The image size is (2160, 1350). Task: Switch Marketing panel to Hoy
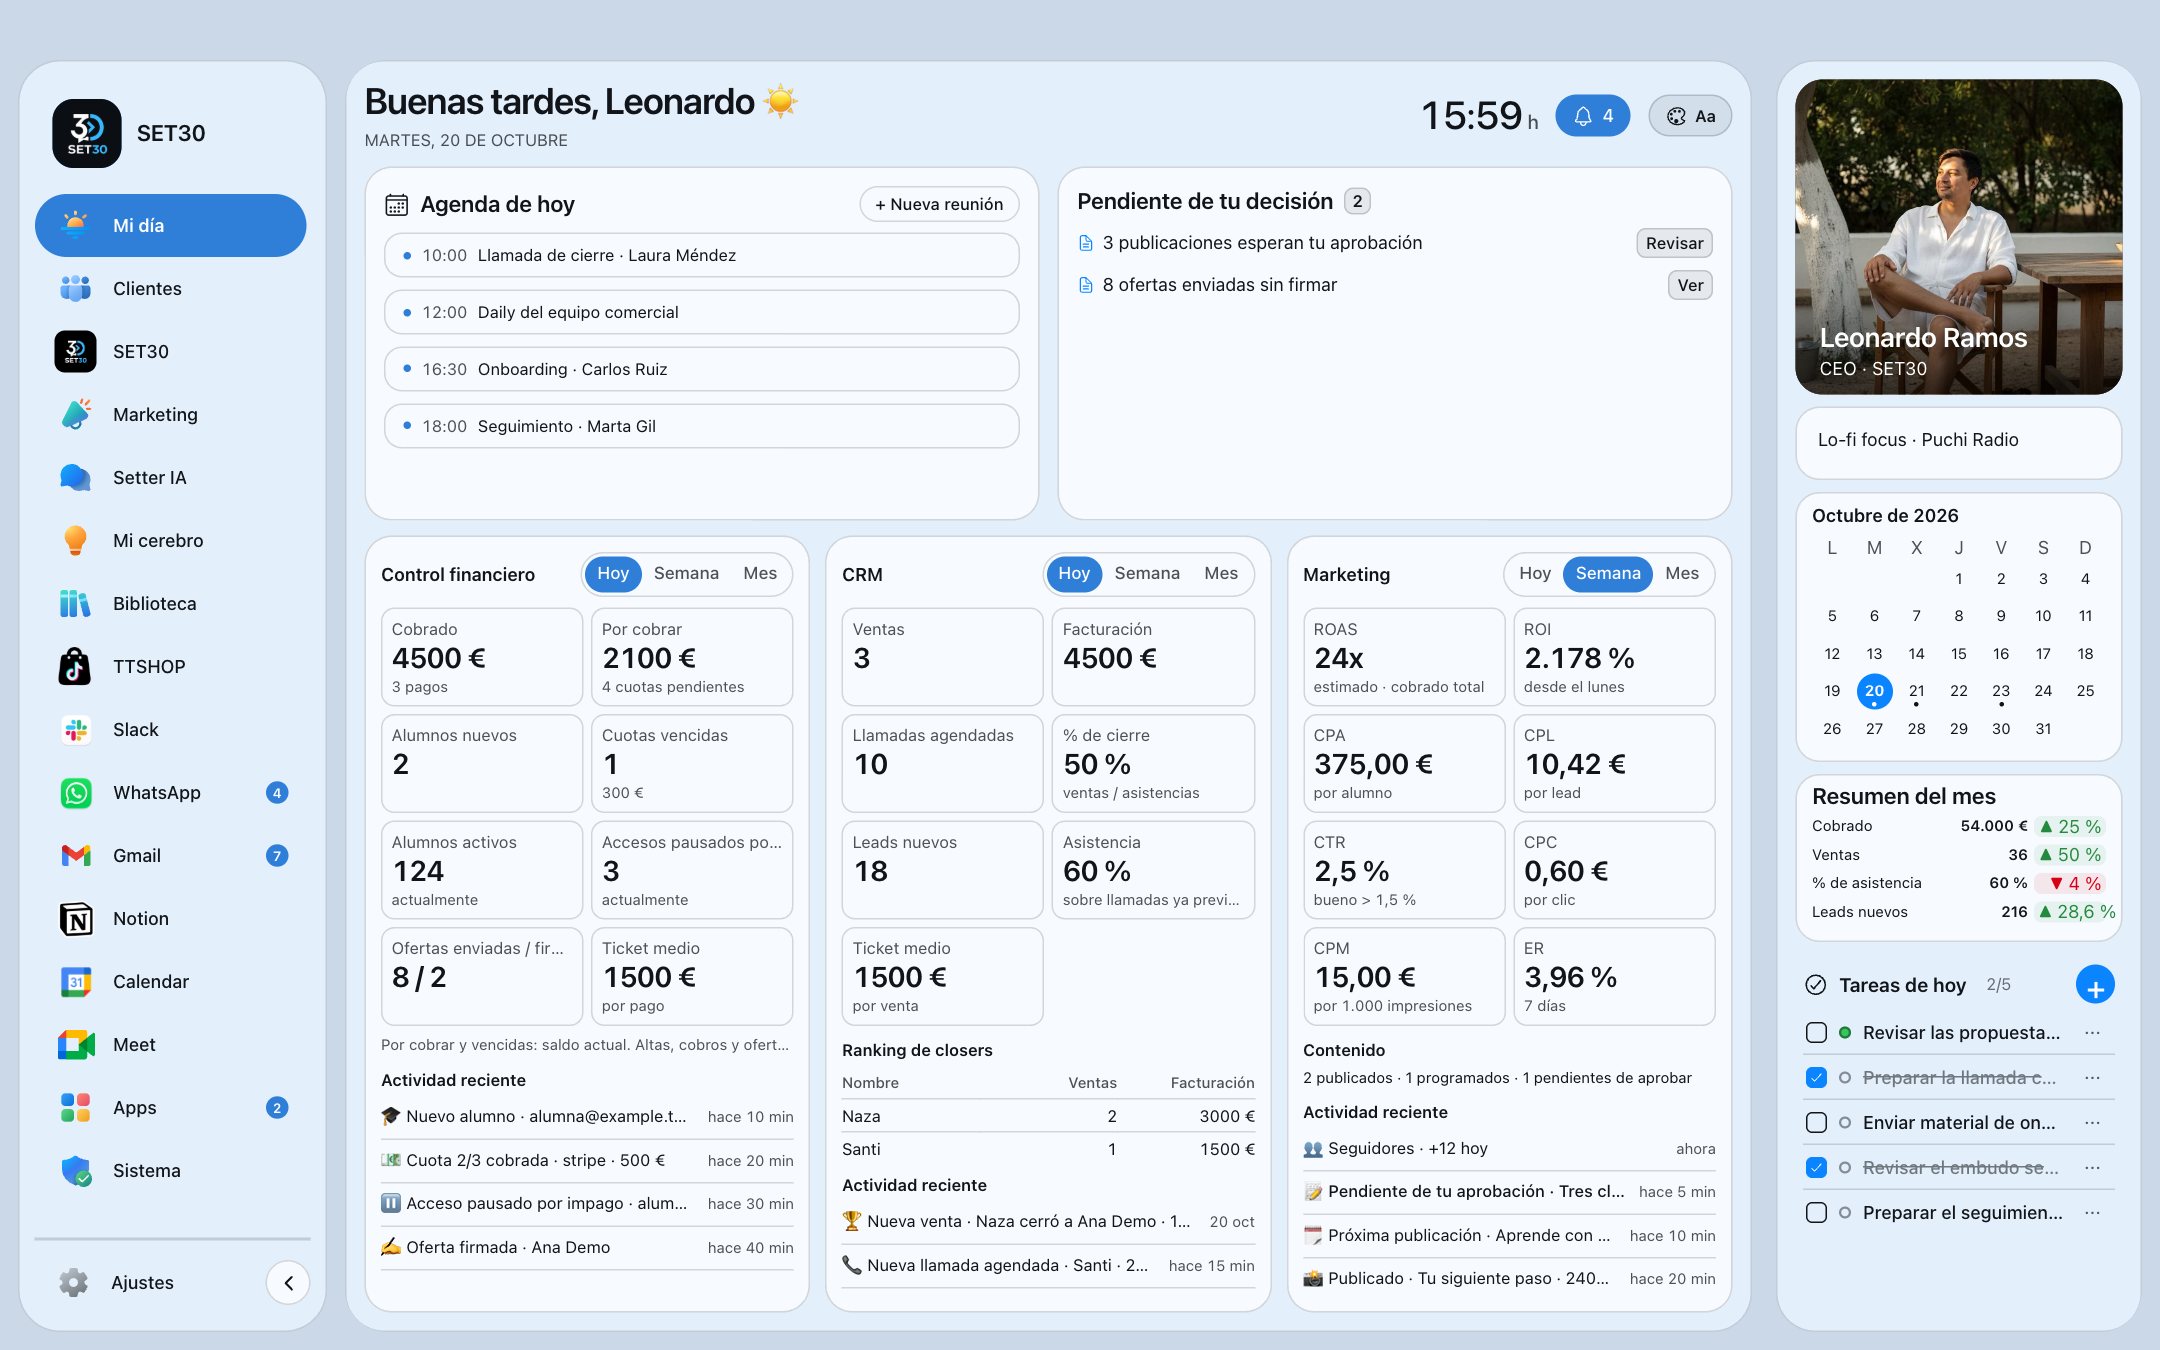[x=1535, y=573]
